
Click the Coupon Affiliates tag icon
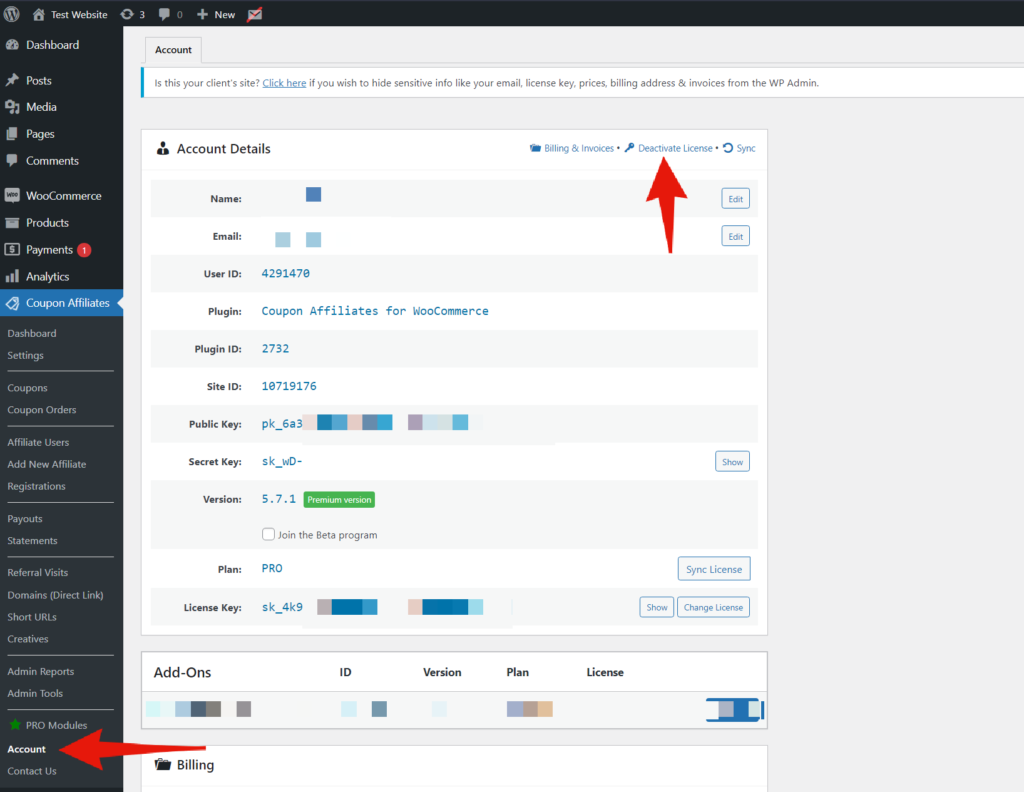(12, 303)
